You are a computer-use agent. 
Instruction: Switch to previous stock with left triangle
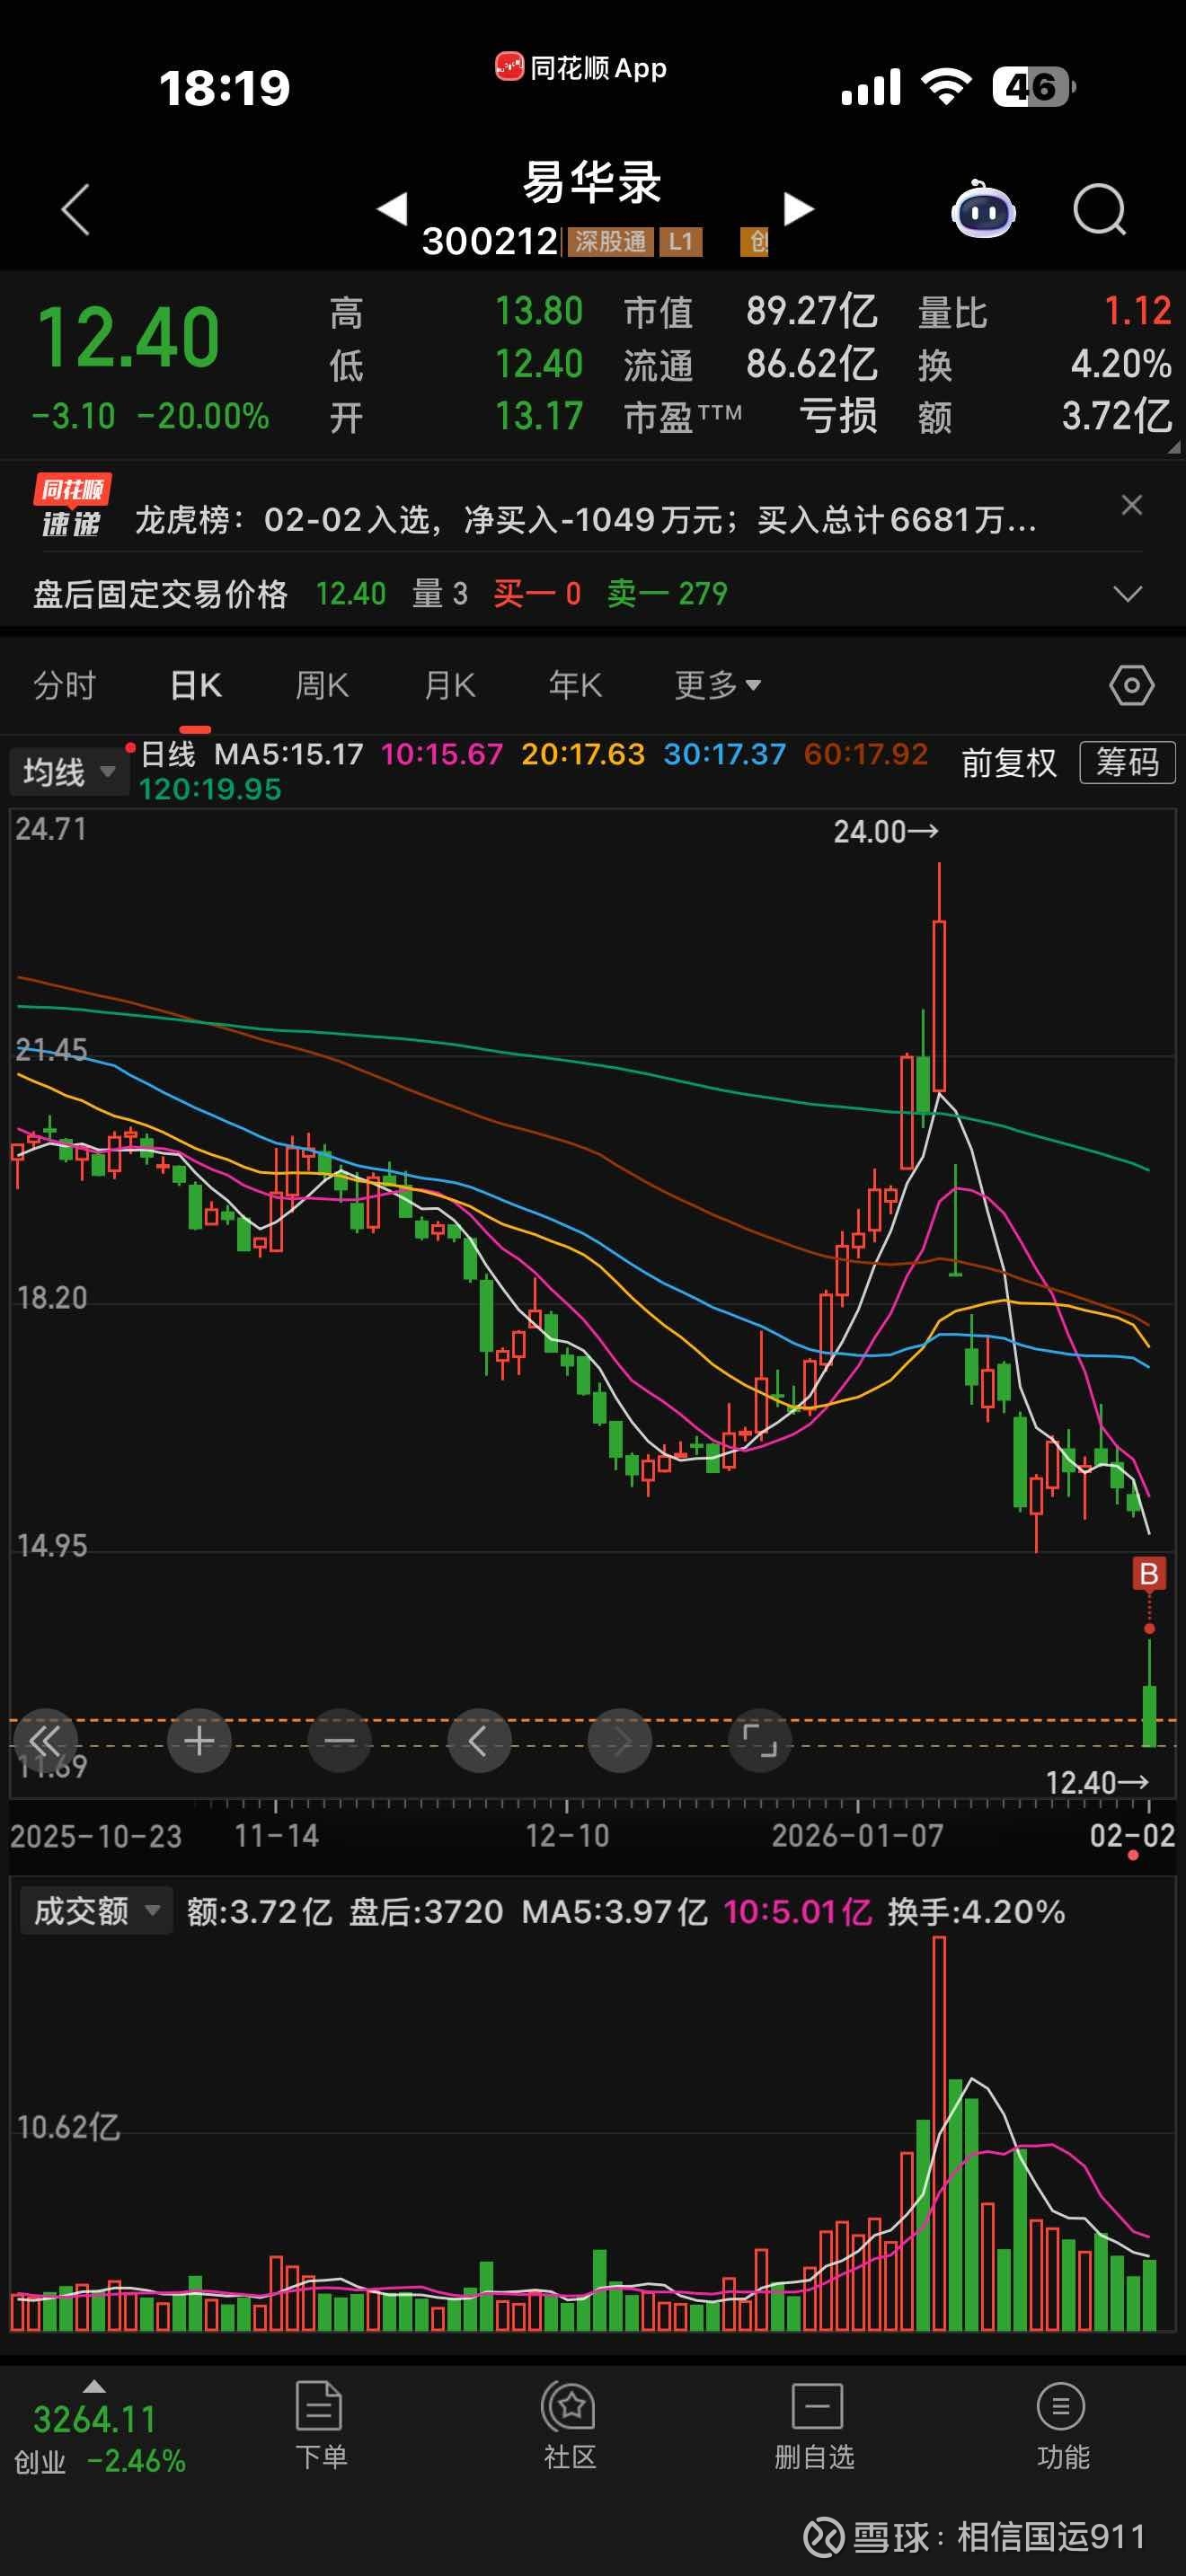coord(392,209)
